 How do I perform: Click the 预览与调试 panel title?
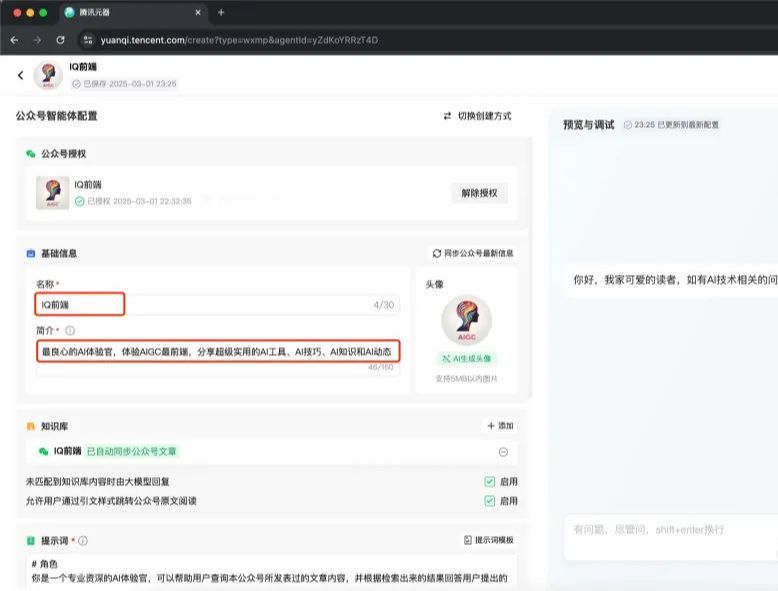pos(588,125)
